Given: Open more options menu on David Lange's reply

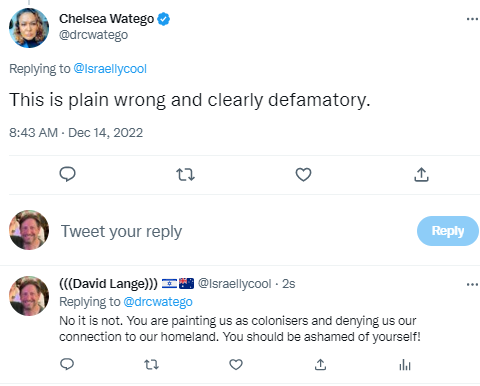Looking at the screenshot, I should point(472,284).
